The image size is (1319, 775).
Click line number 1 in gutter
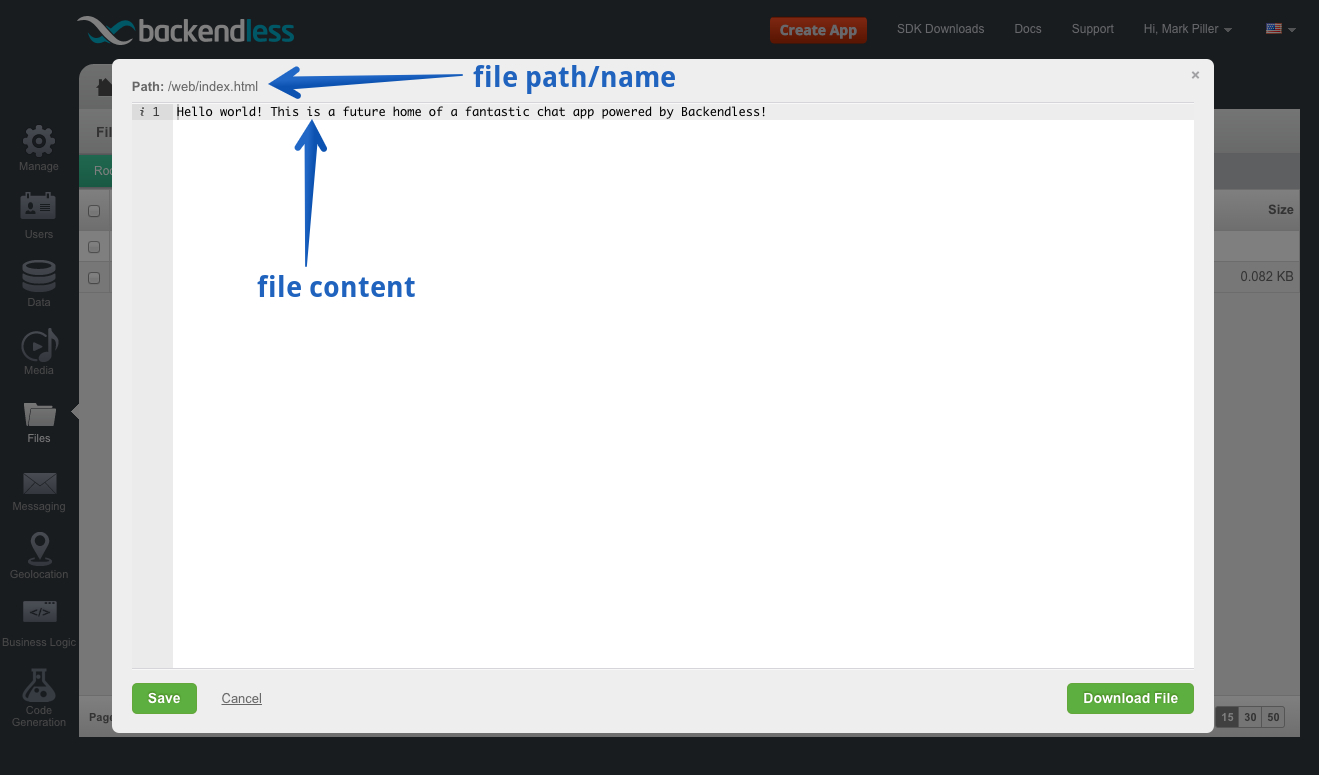pos(156,112)
